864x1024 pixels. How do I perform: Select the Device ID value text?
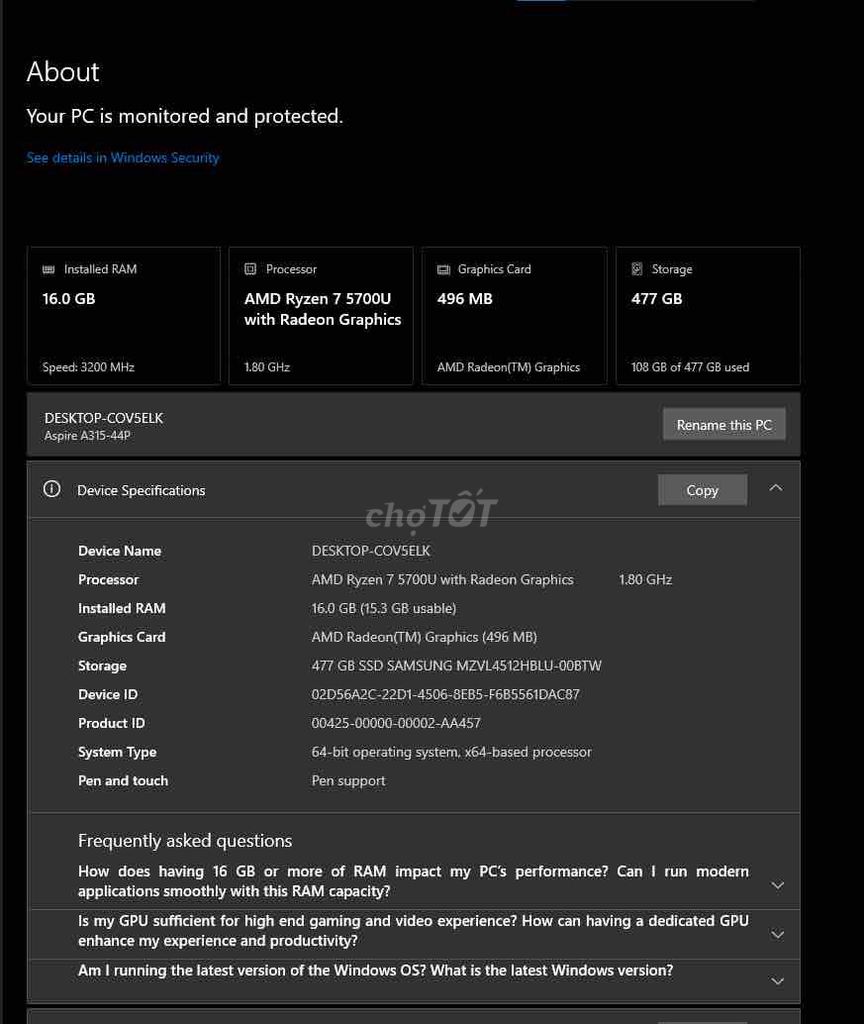pyautogui.click(x=445, y=695)
